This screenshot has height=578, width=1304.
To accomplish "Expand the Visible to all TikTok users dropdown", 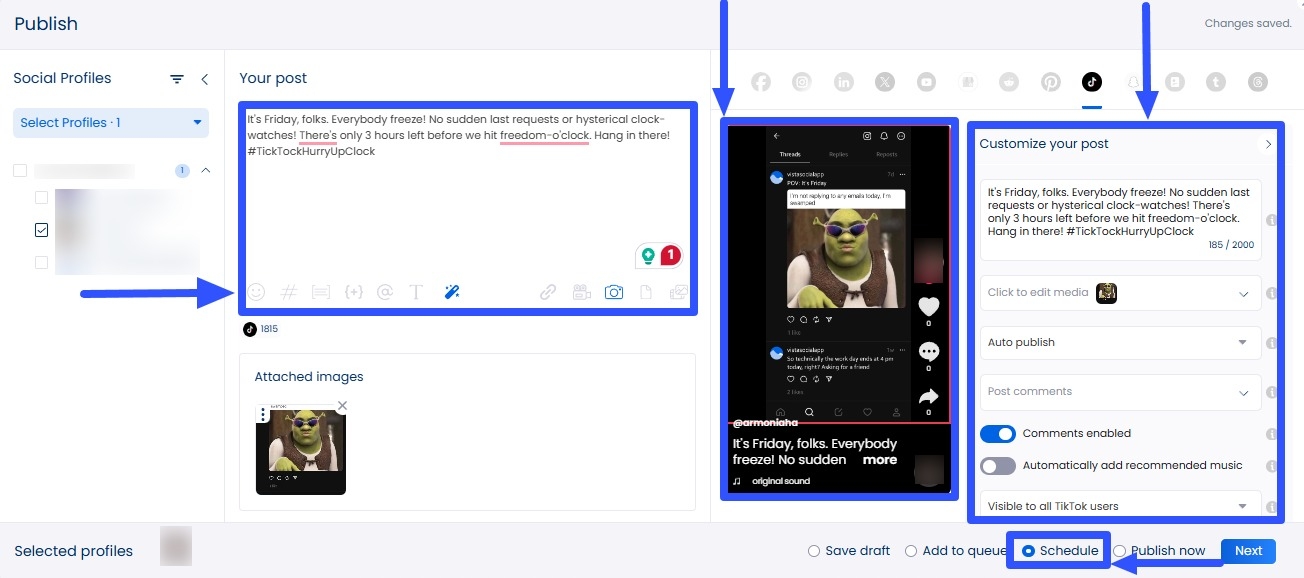I will (1119, 505).
